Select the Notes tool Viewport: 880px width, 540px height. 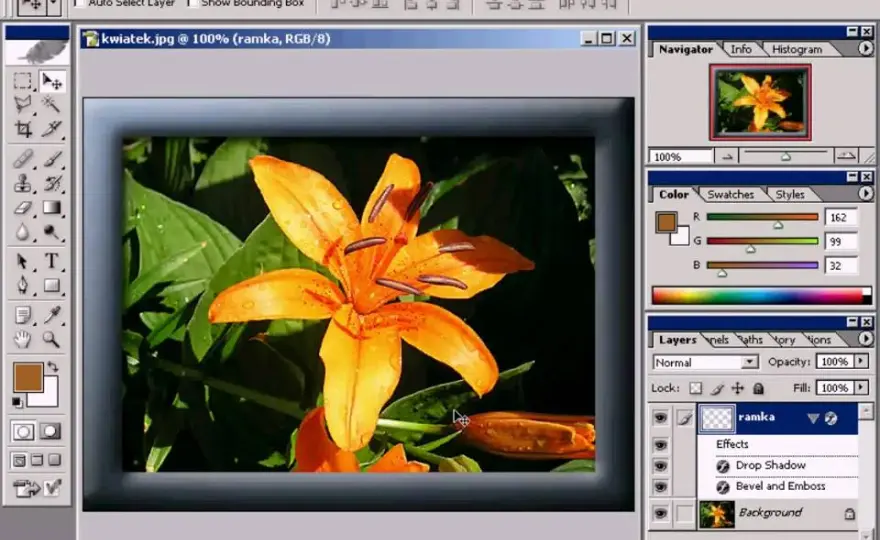pyautogui.click(x=22, y=315)
